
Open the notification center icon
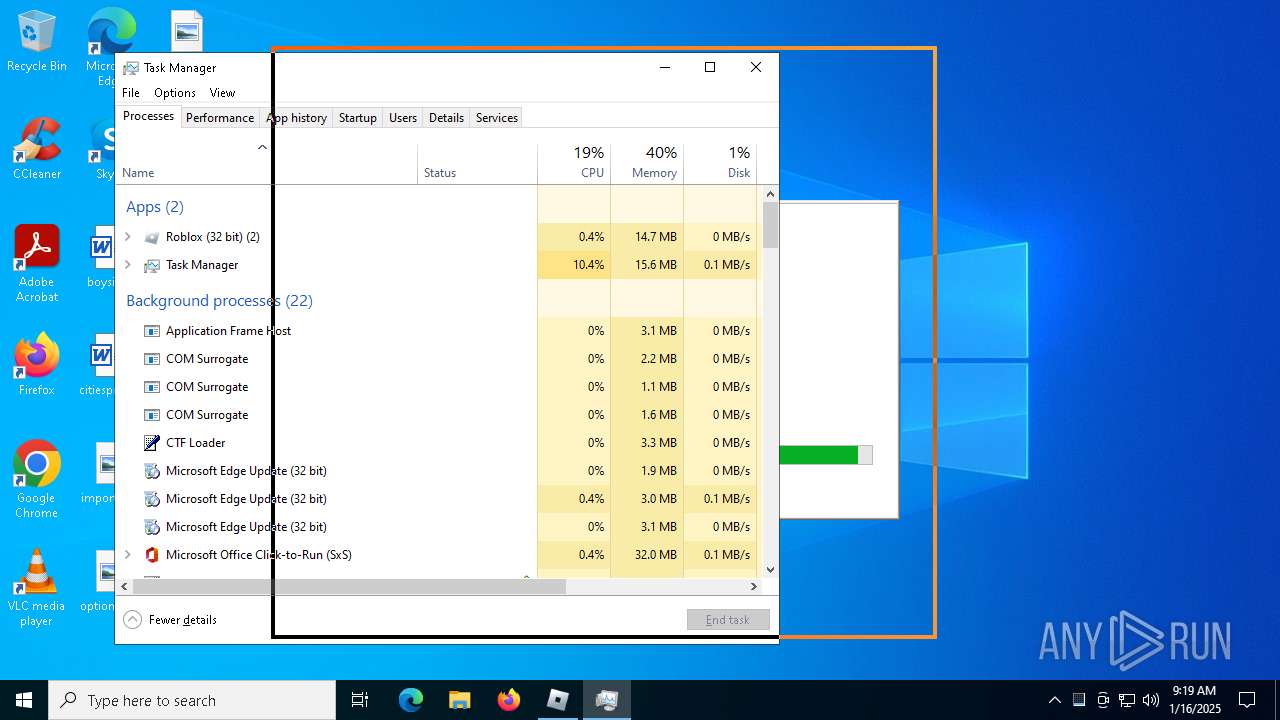(x=1247, y=700)
